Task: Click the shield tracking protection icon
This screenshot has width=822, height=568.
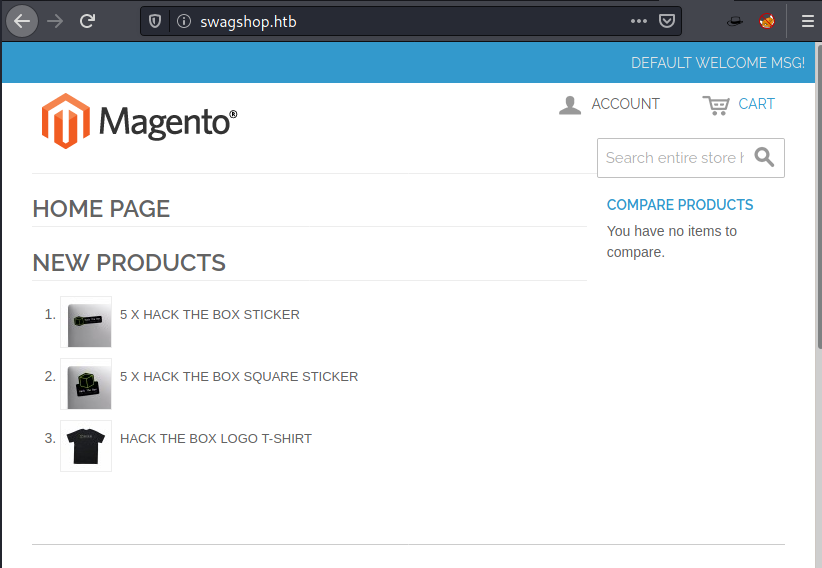Action: 155,21
